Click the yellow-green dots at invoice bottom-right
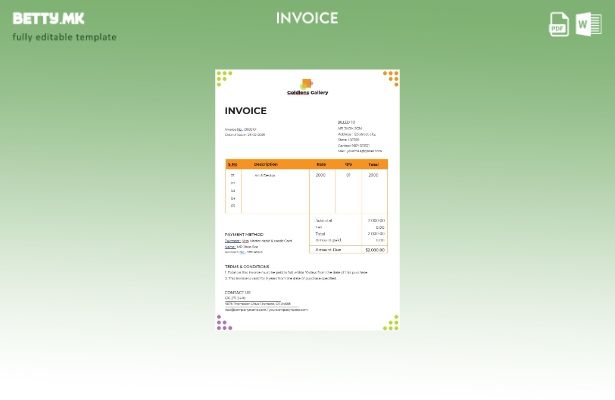This screenshot has height=400, width=615. [x=390, y=322]
